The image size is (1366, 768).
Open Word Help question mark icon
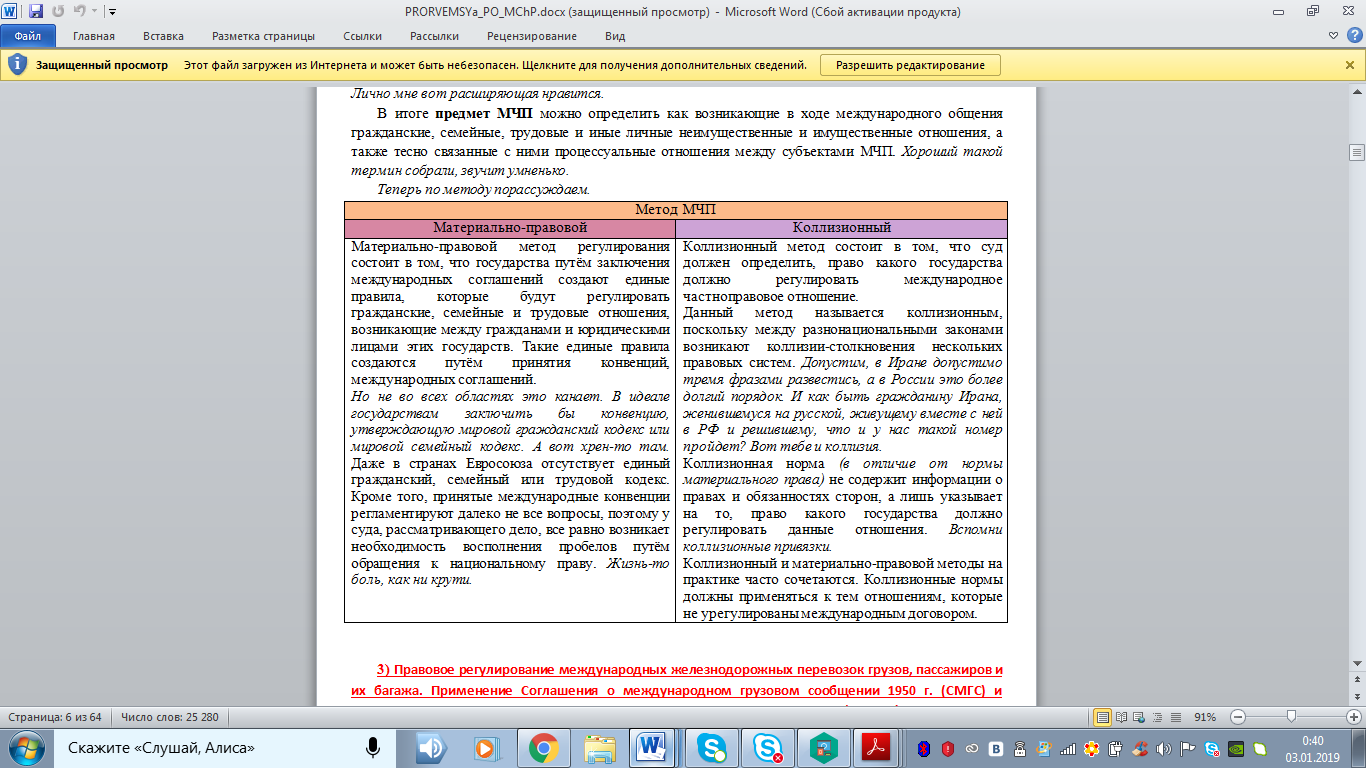point(1354,36)
